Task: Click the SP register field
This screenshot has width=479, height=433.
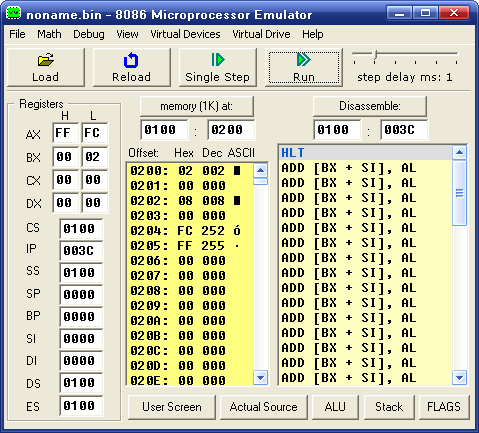Action: (81, 295)
